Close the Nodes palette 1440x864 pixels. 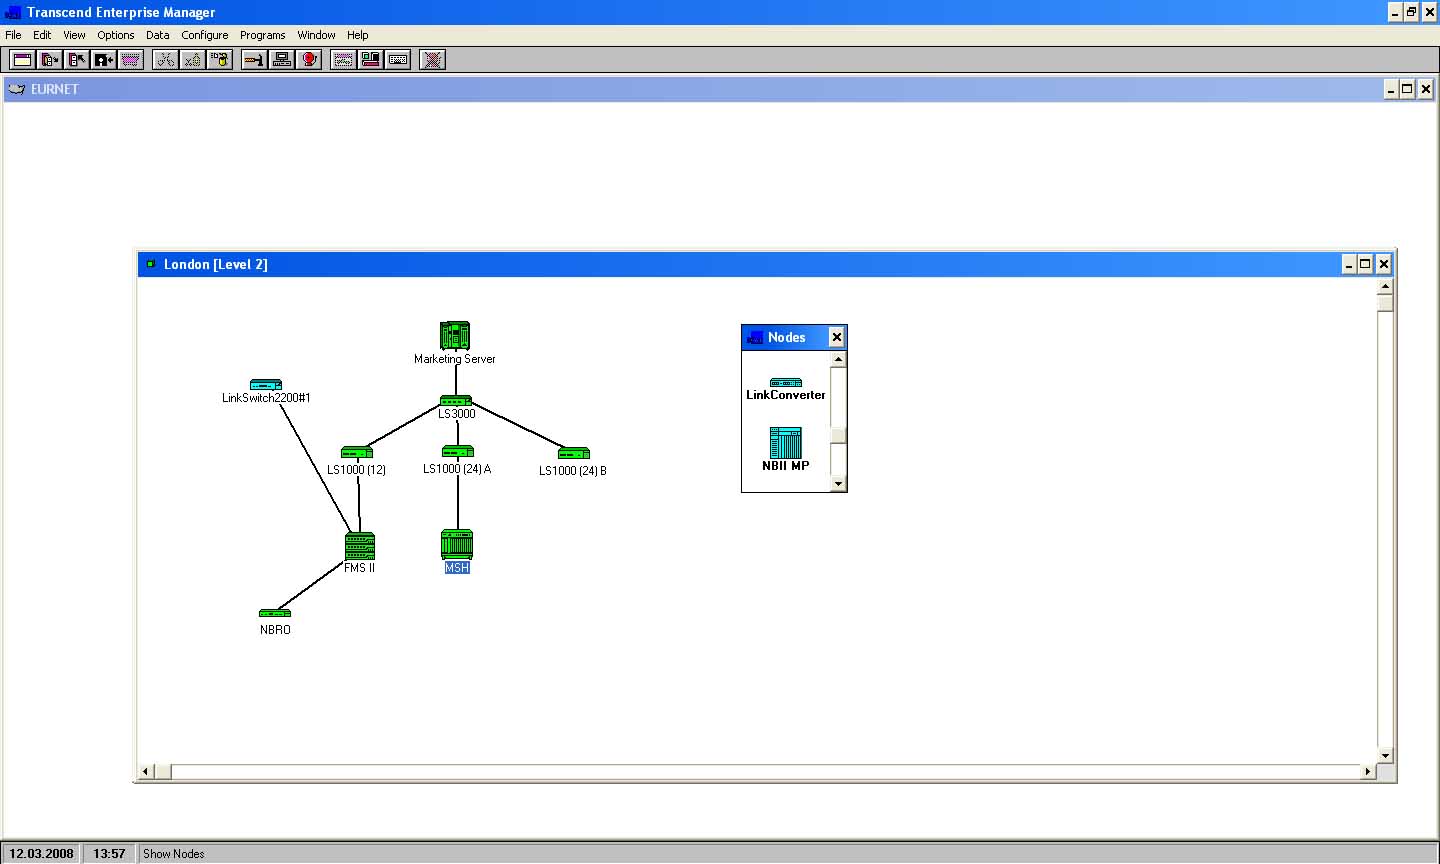point(837,337)
